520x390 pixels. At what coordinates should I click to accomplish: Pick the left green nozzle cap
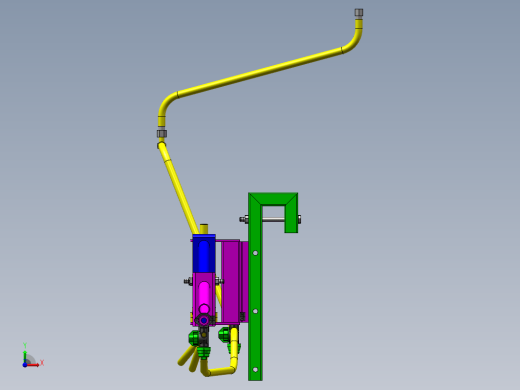[193, 338]
